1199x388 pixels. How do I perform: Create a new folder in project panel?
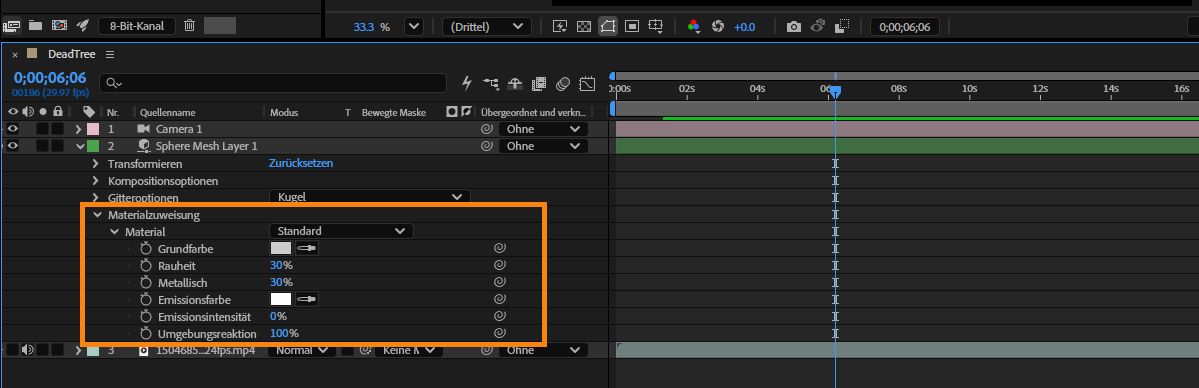tap(35, 25)
